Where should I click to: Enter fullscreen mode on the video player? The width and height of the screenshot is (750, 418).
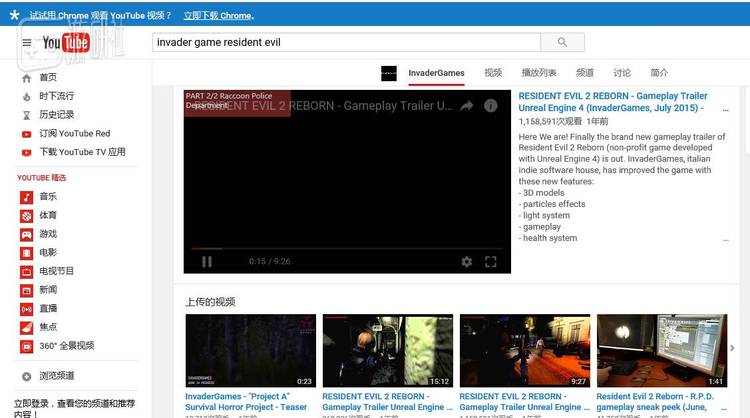click(x=491, y=262)
